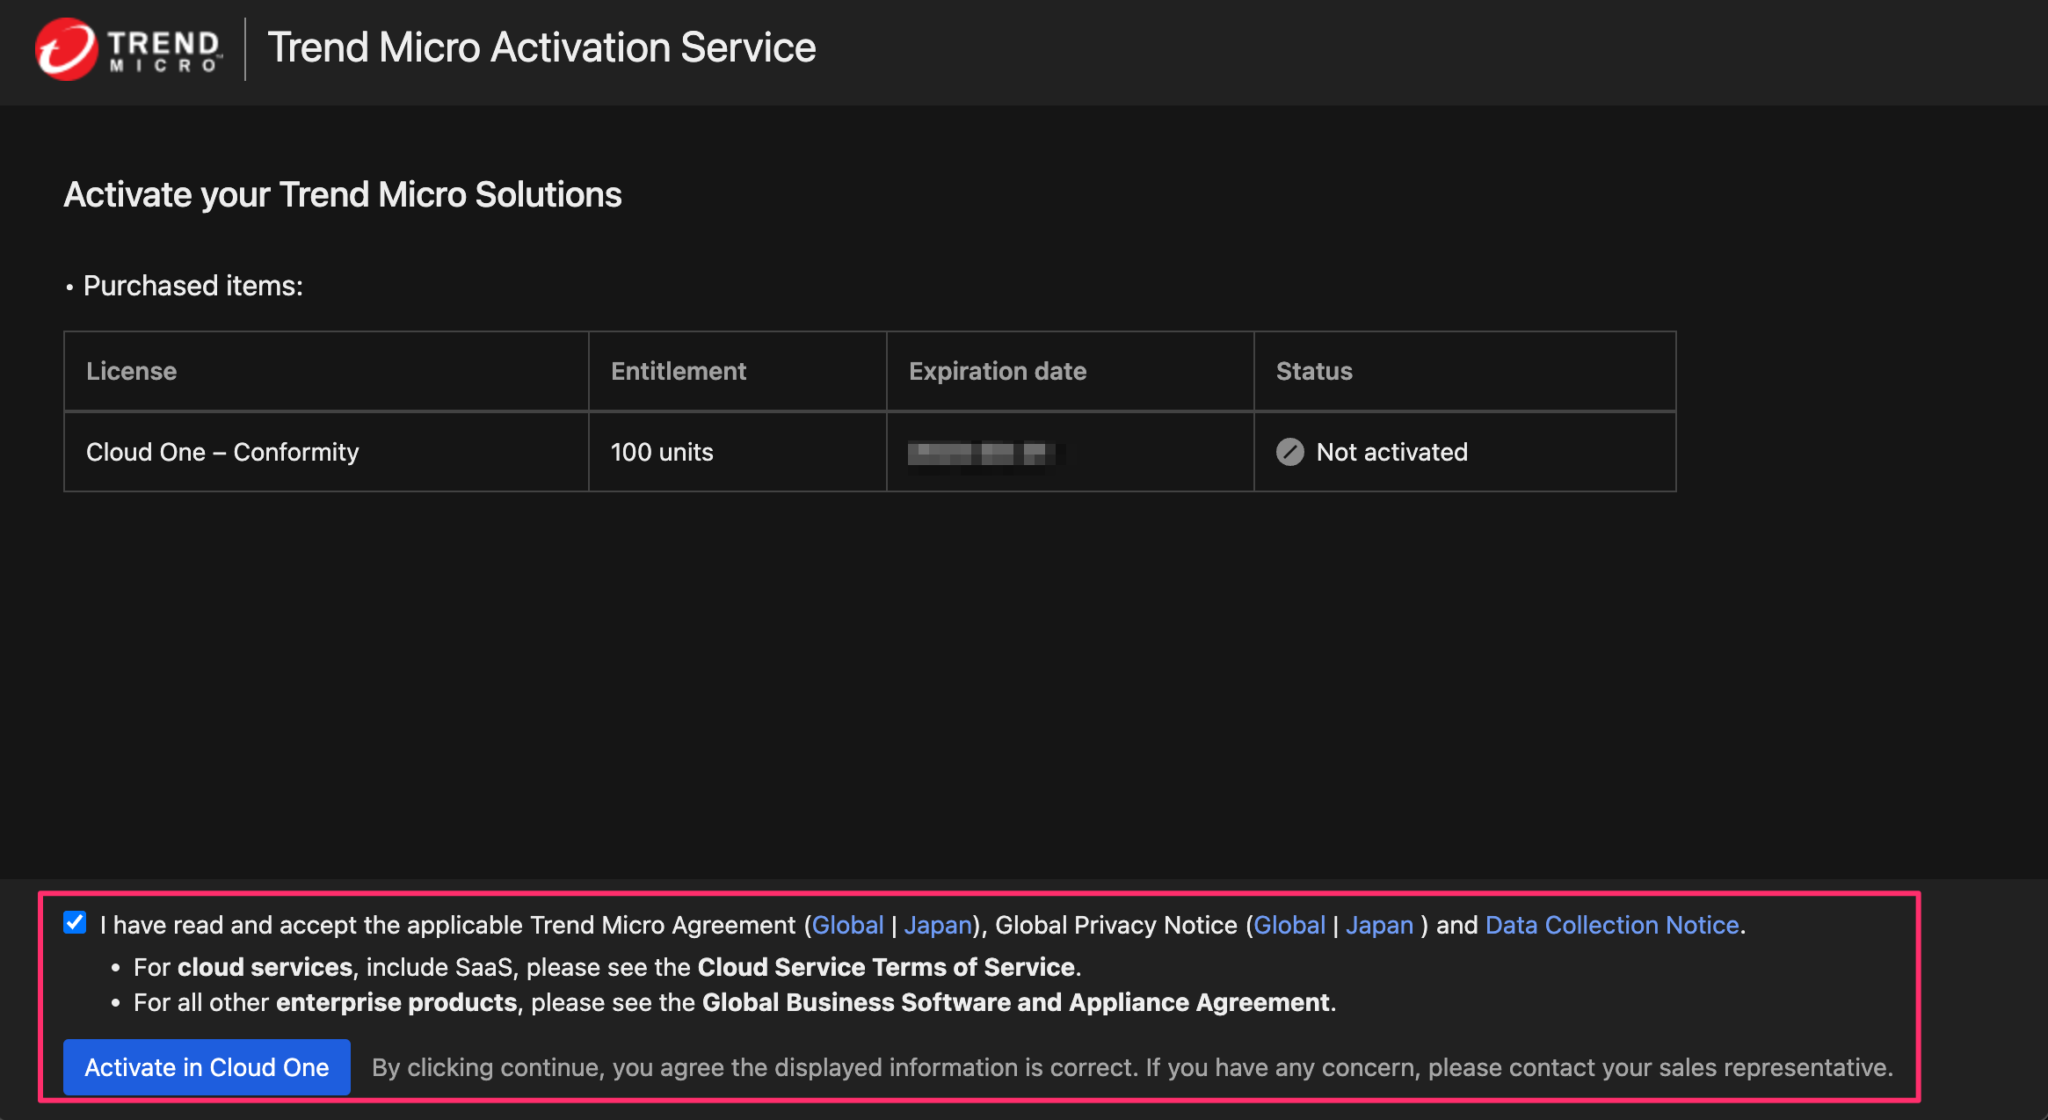This screenshot has width=2048, height=1120.
Task: Click the Status column header
Action: pyautogui.click(x=1313, y=371)
